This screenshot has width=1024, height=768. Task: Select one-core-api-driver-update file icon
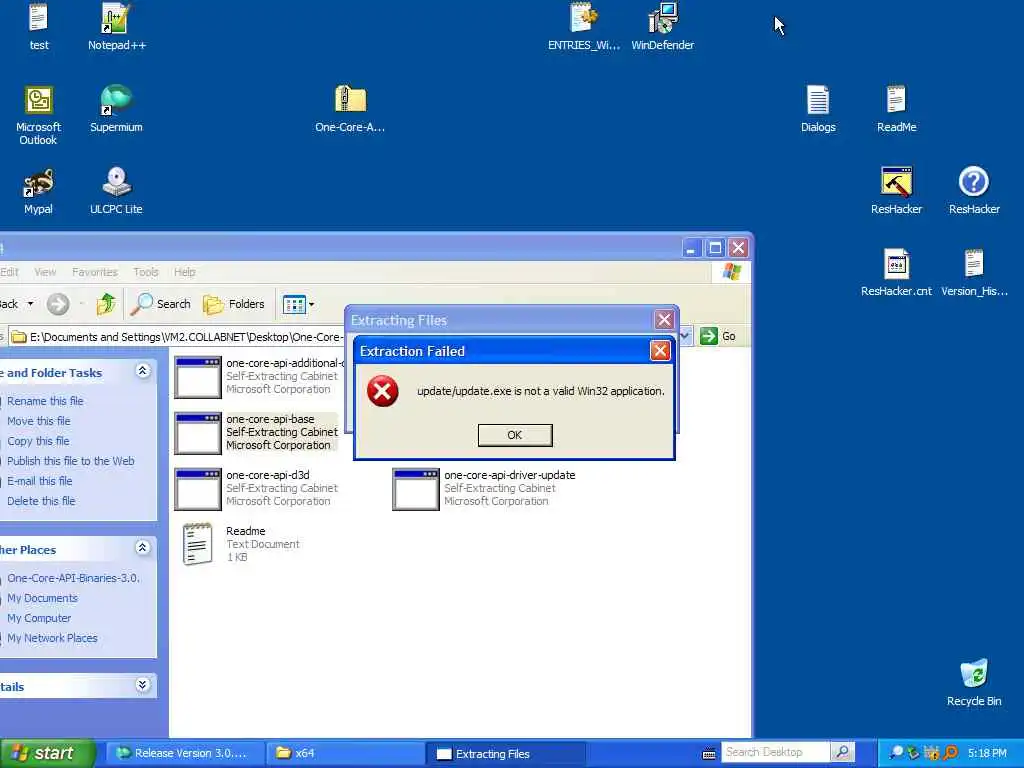click(x=415, y=488)
